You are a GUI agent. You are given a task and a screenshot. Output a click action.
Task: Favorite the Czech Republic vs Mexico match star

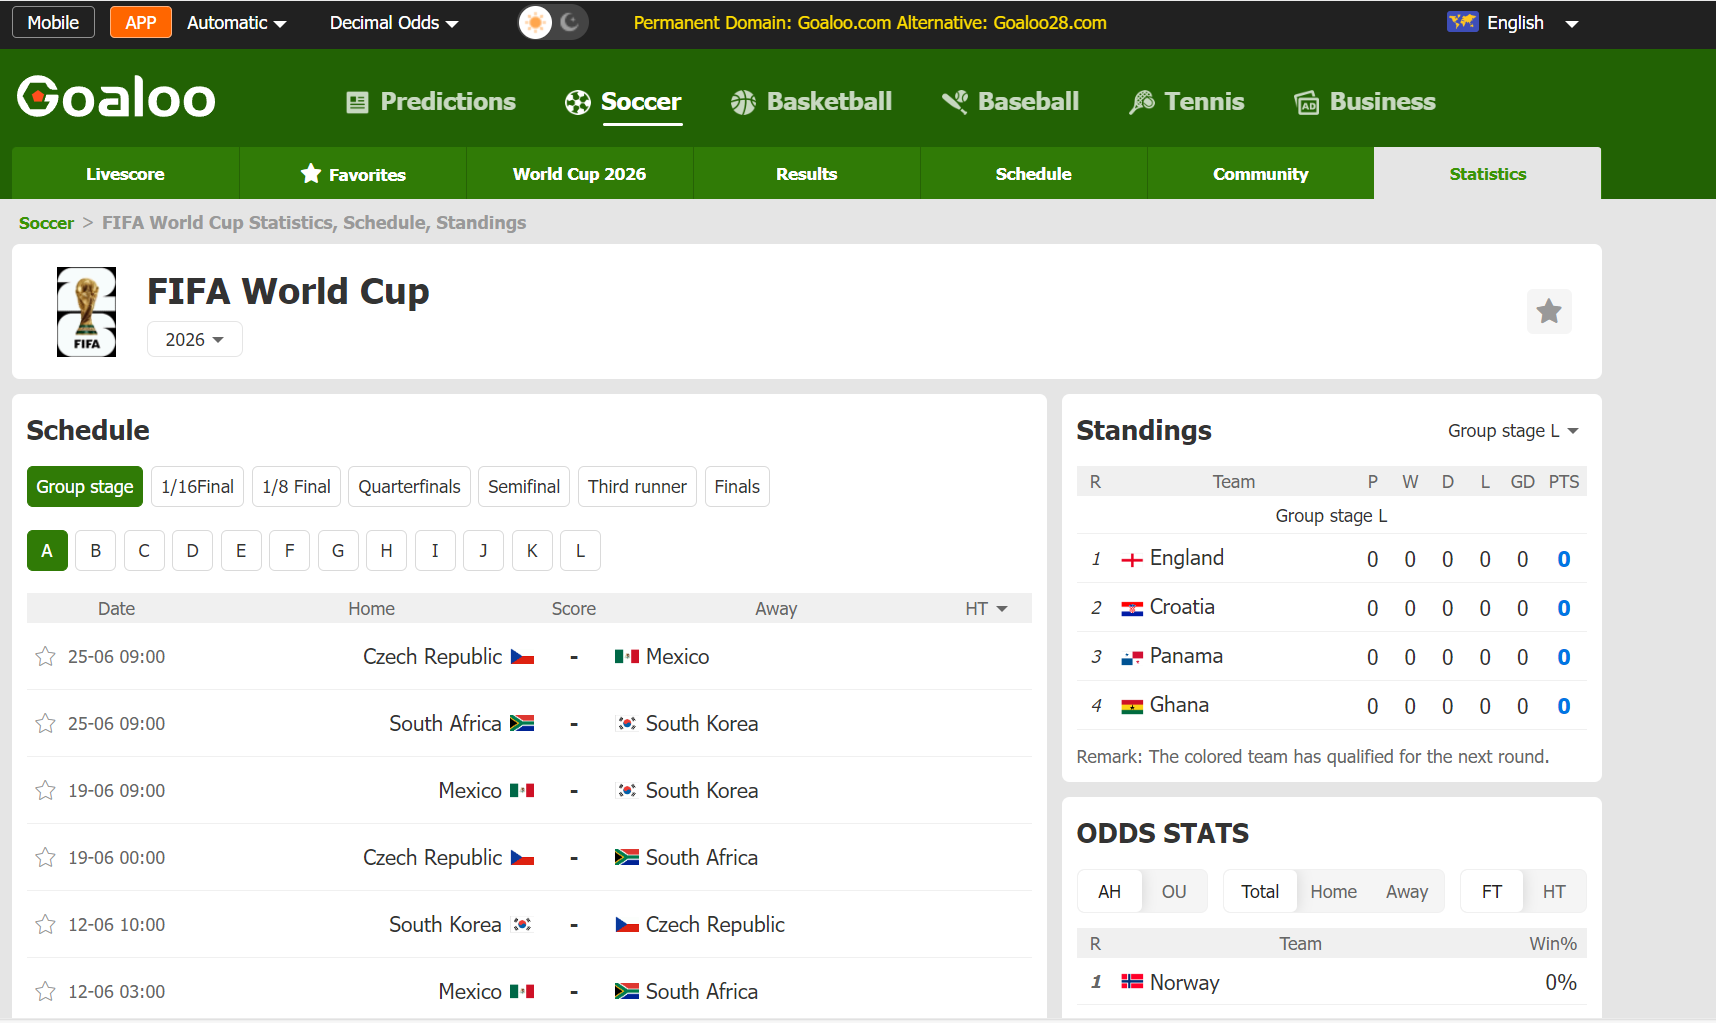(x=44, y=656)
